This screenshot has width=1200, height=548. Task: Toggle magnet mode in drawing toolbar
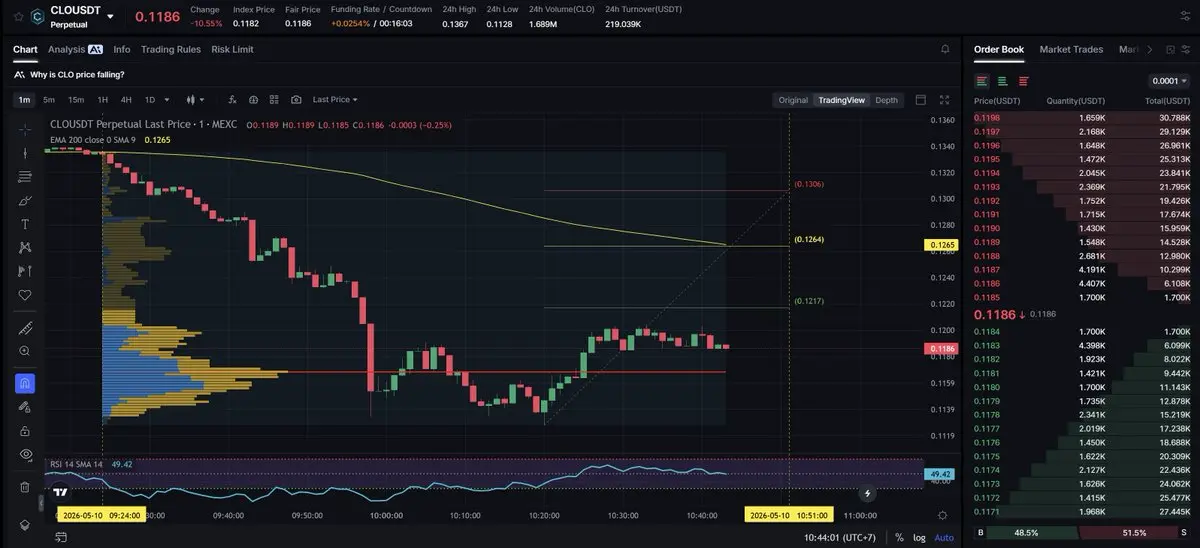point(25,383)
